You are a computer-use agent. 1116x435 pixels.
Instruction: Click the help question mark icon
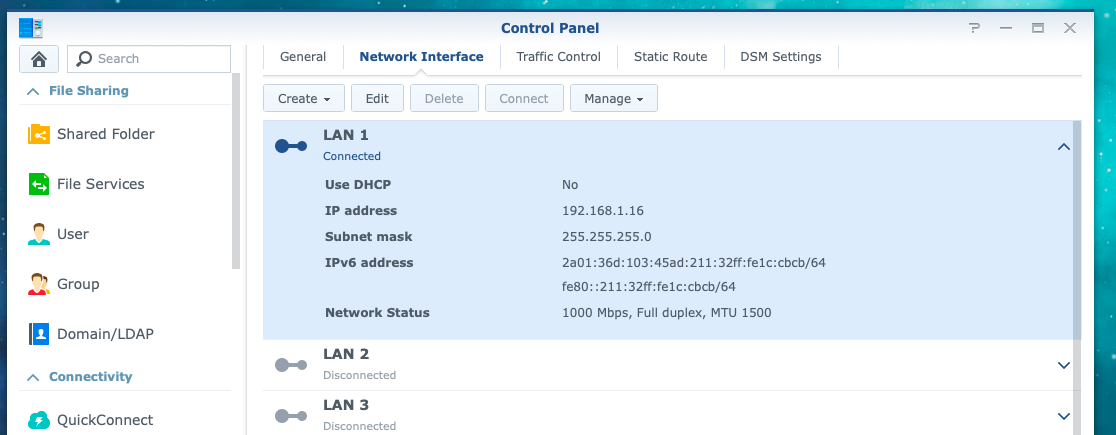coord(974,28)
